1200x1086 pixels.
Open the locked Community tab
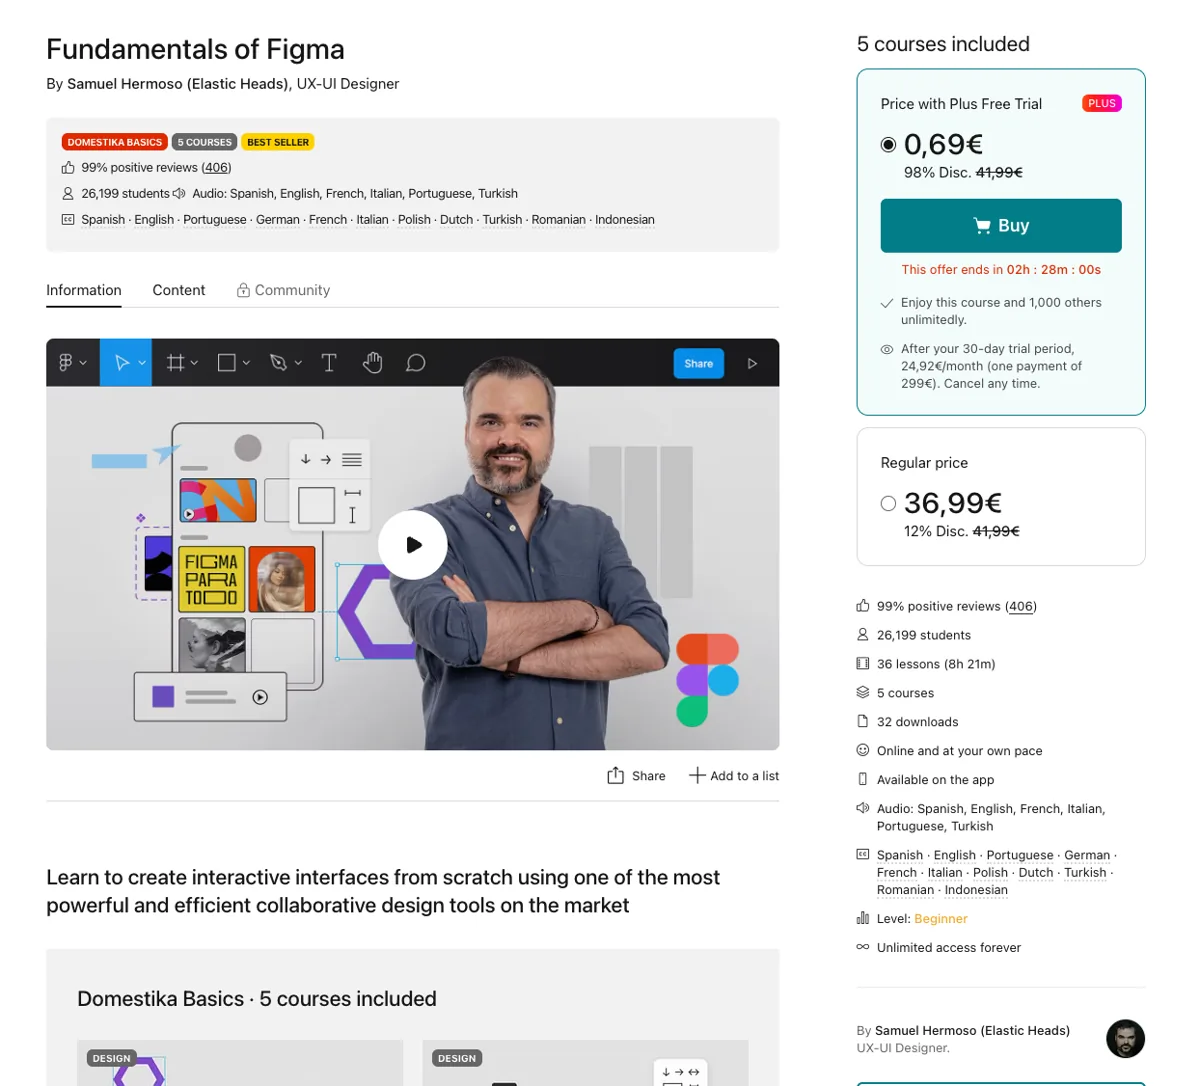click(283, 290)
